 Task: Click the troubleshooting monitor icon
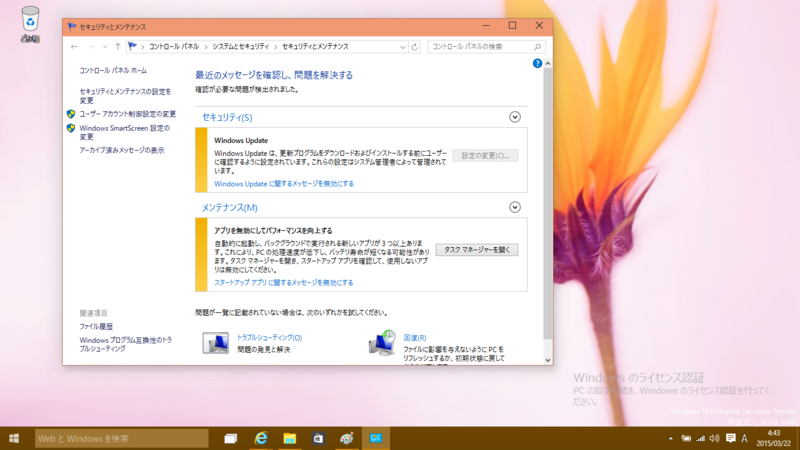215,343
